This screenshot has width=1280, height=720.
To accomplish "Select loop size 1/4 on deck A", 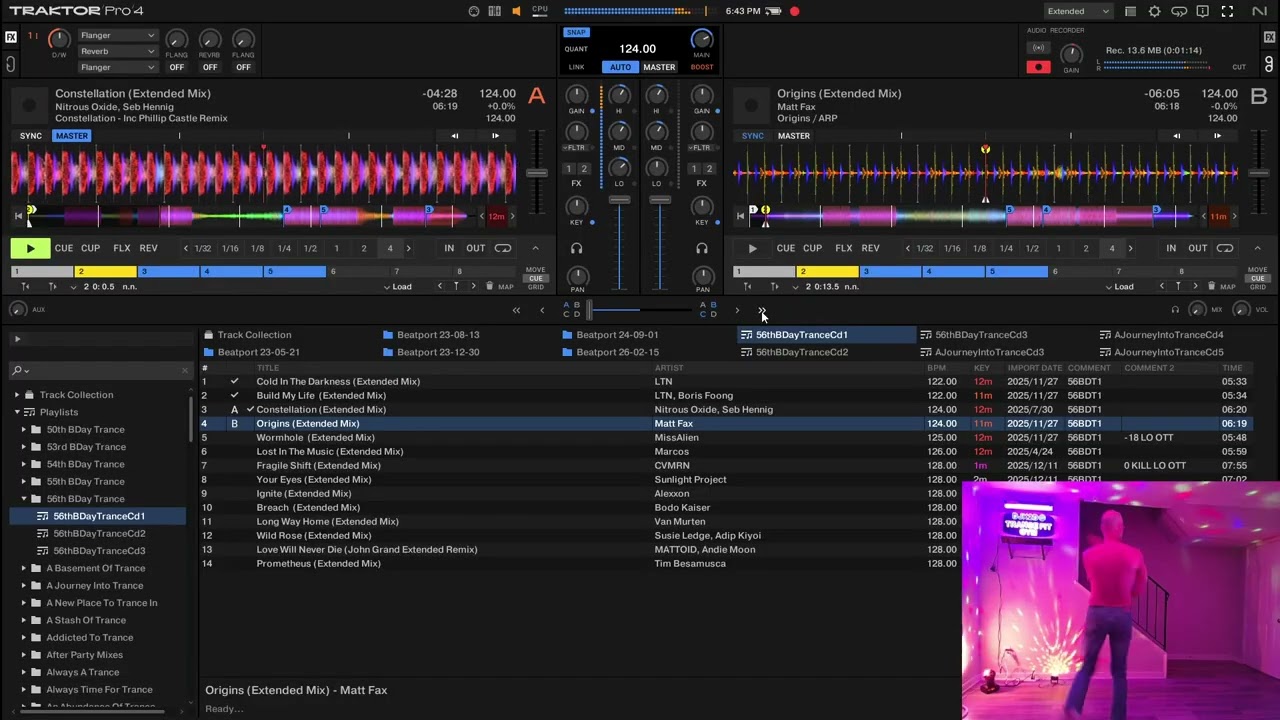I will tap(284, 248).
